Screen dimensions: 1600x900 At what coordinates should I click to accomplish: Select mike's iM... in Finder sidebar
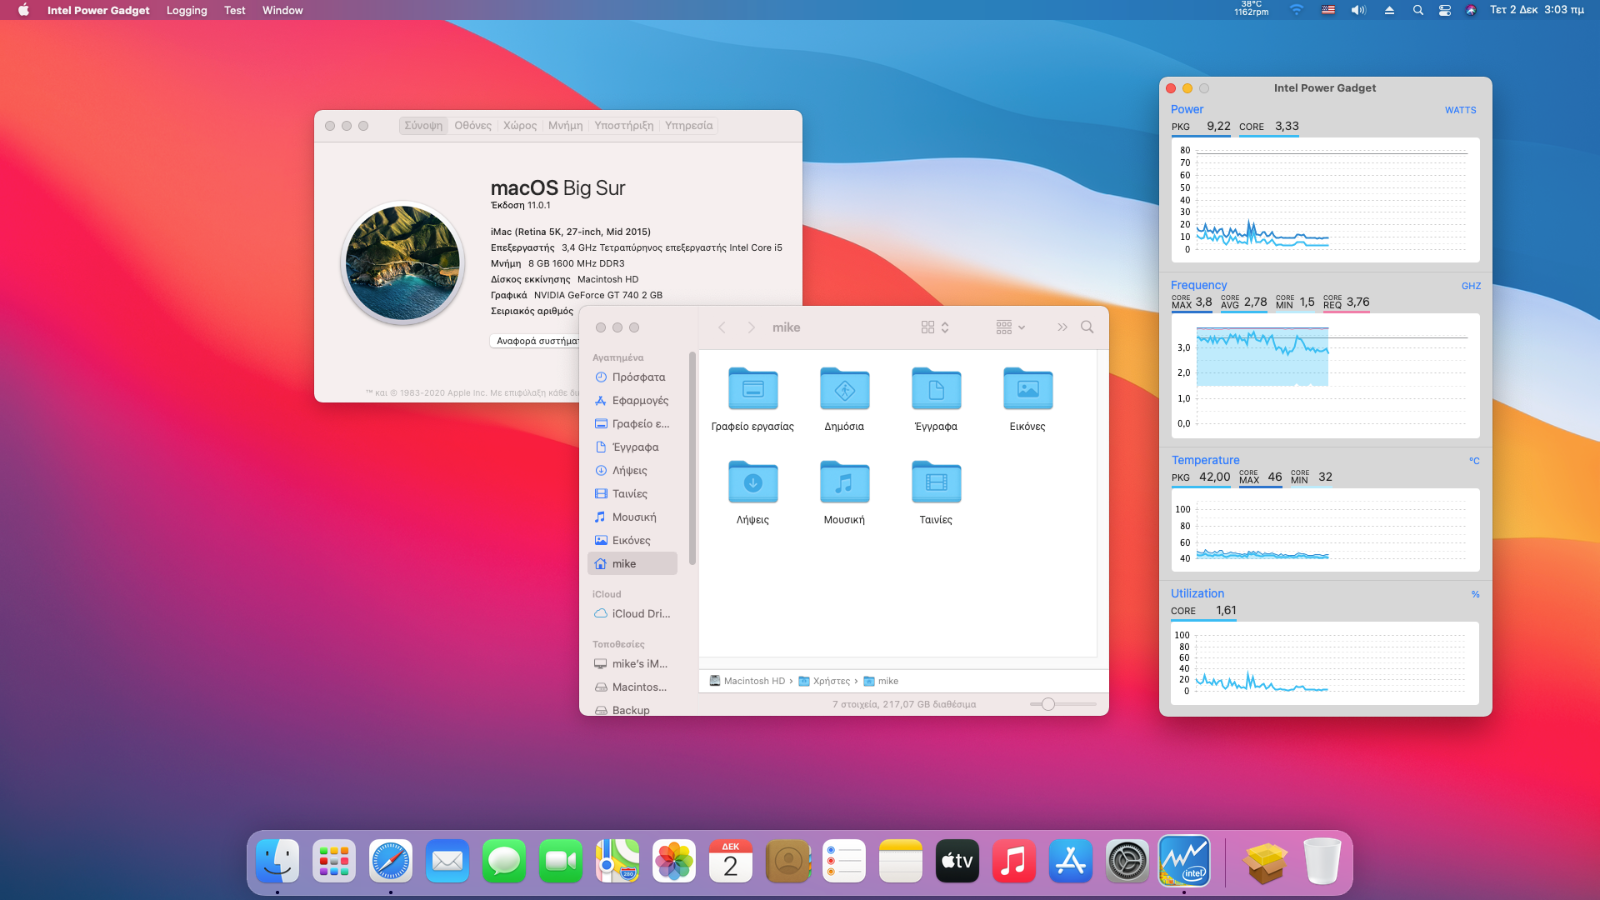point(633,664)
